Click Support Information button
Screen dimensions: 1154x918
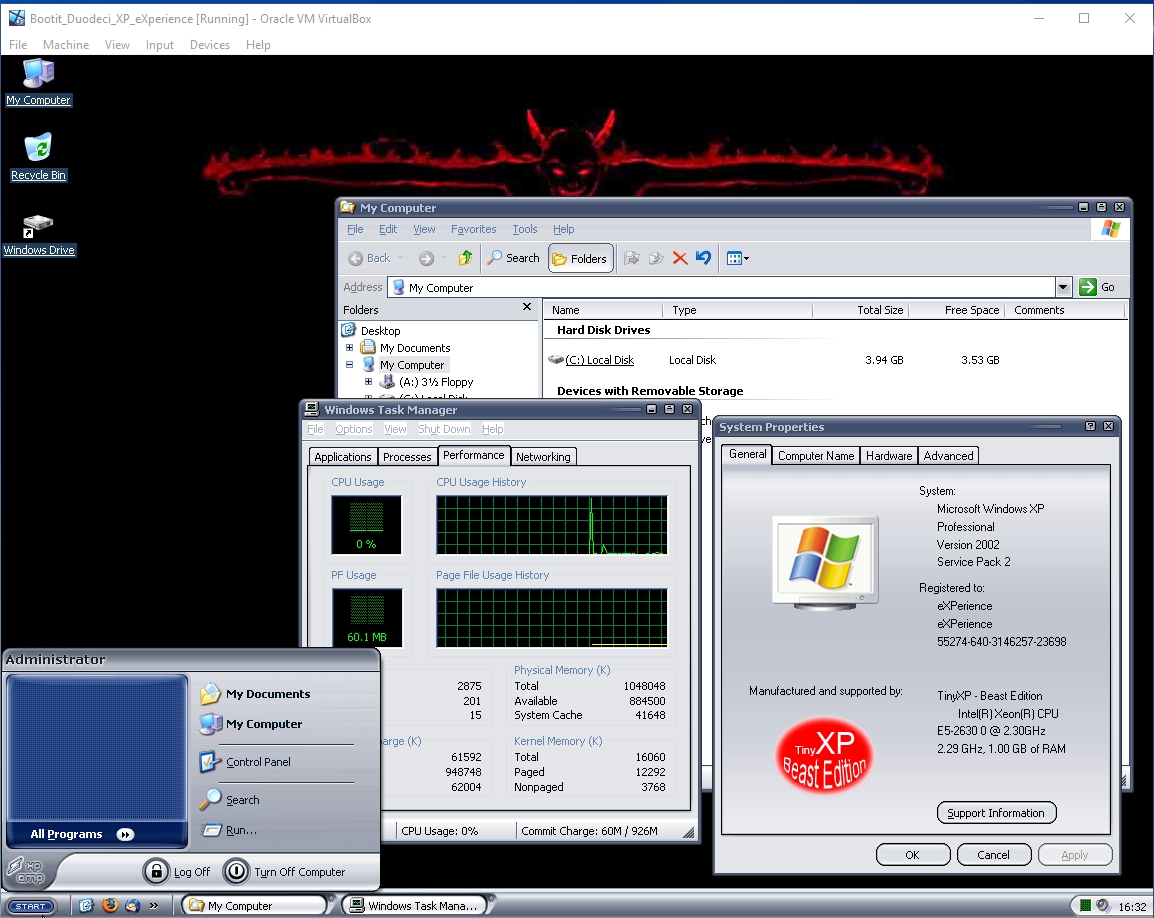pyautogui.click(x=996, y=813)
